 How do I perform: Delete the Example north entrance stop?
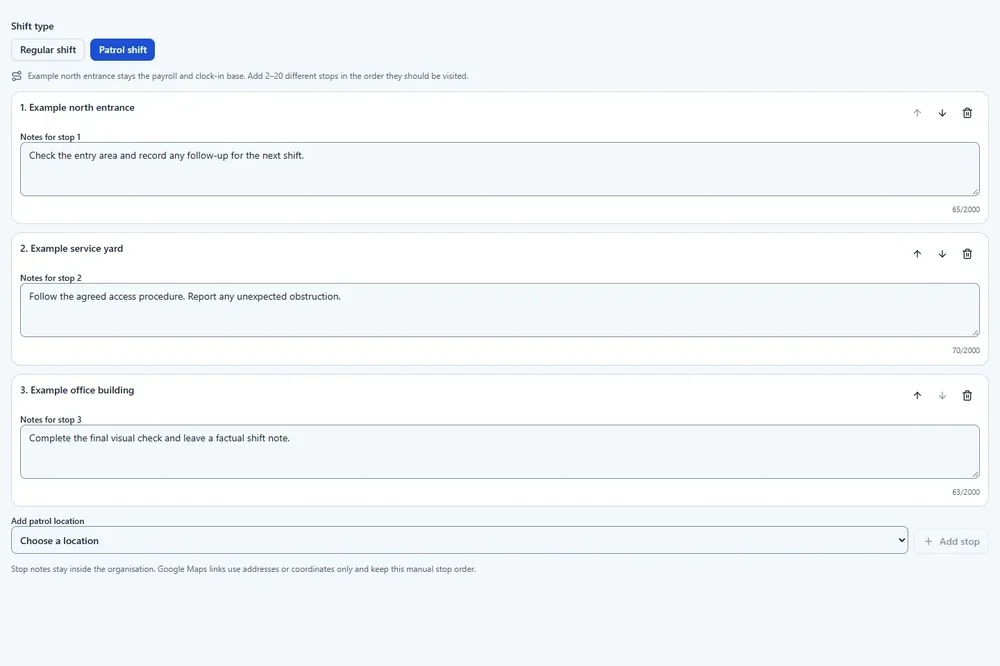pos(967,113)
